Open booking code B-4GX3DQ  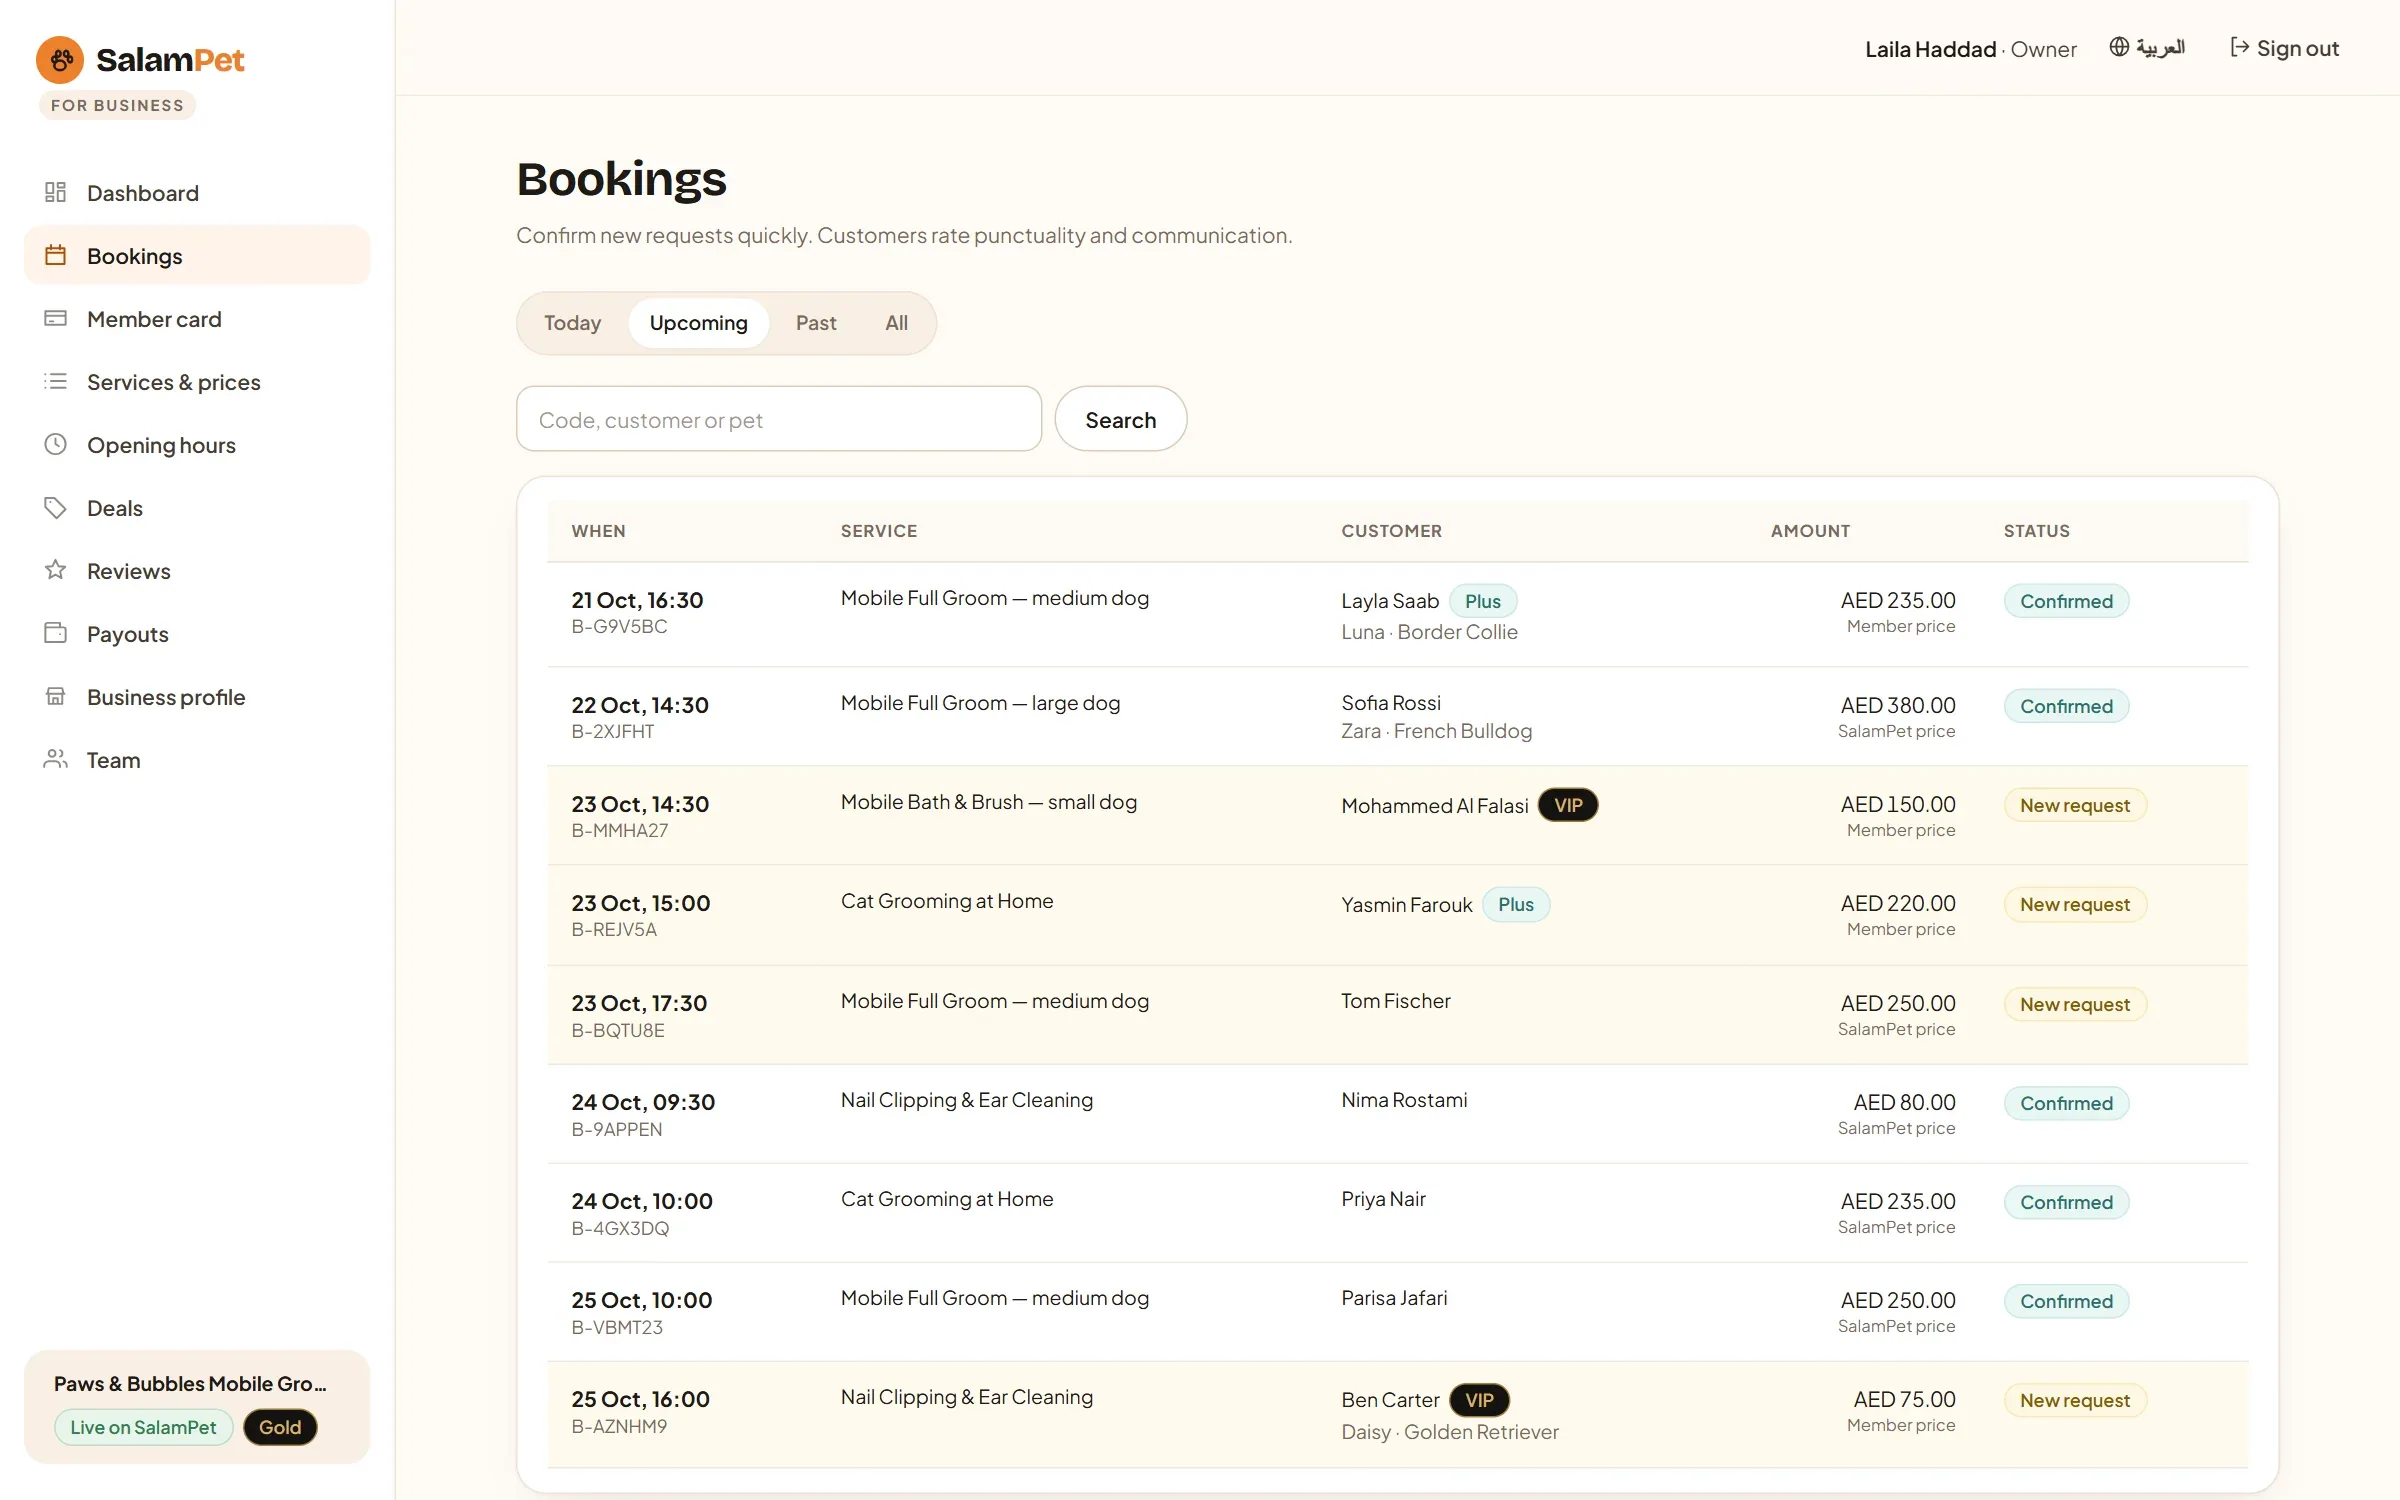point(620,1228)
